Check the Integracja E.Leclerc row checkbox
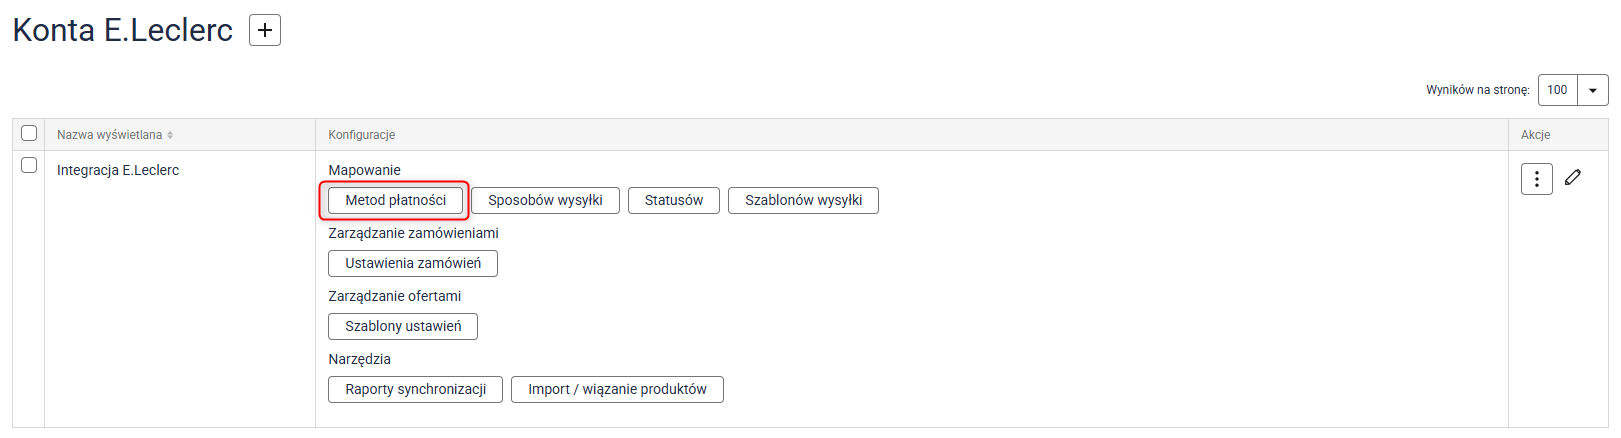This screenshot has width=1621, height=438. click(x=29, y=165)
